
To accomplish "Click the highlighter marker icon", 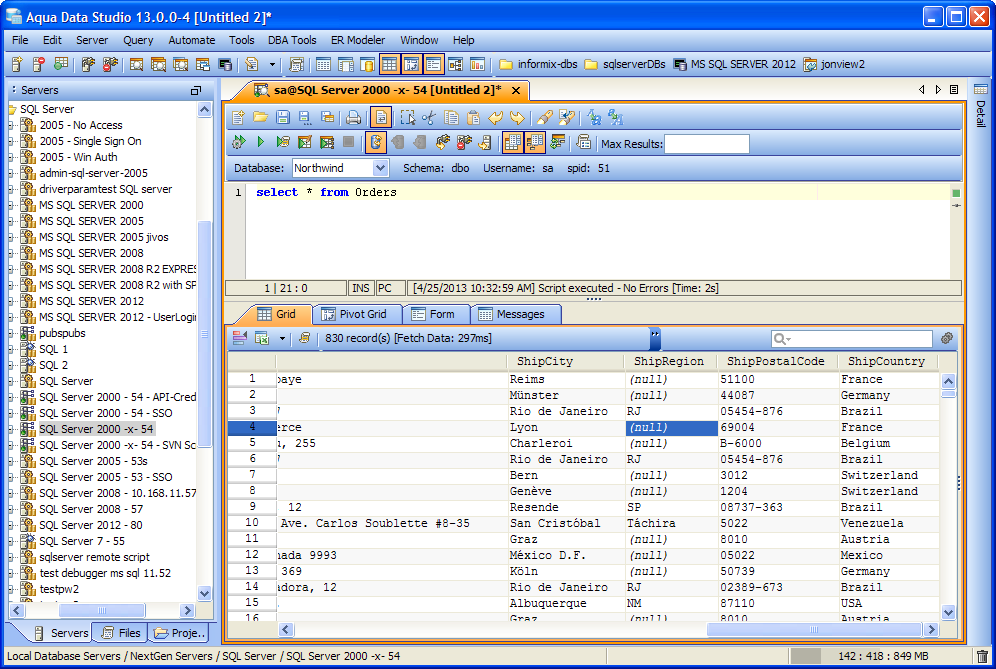I will point(544,117).
